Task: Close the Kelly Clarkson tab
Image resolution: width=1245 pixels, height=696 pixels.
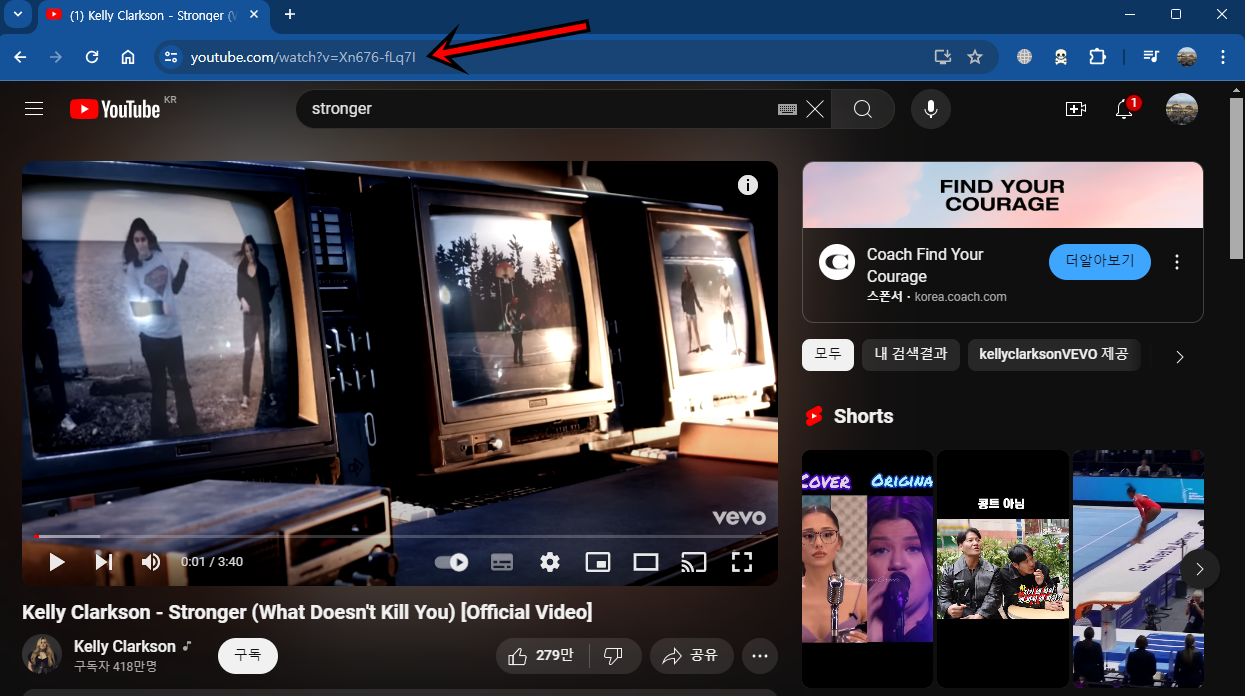Action: [256, 15]
